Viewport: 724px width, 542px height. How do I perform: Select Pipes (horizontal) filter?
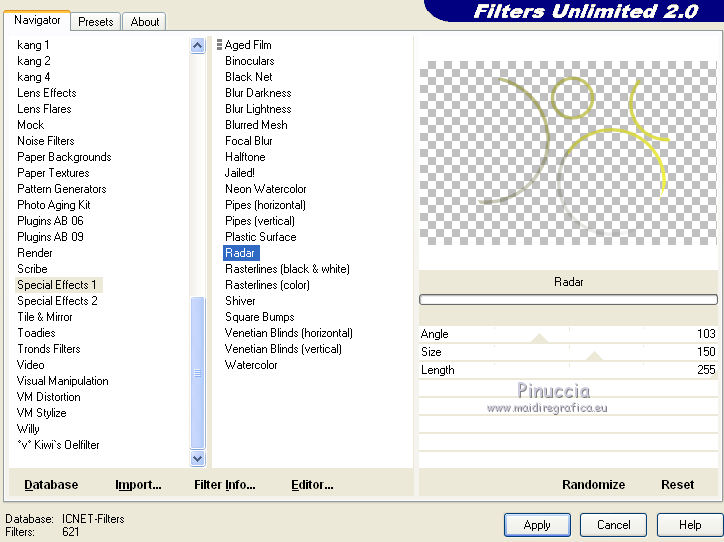(265, 205)
